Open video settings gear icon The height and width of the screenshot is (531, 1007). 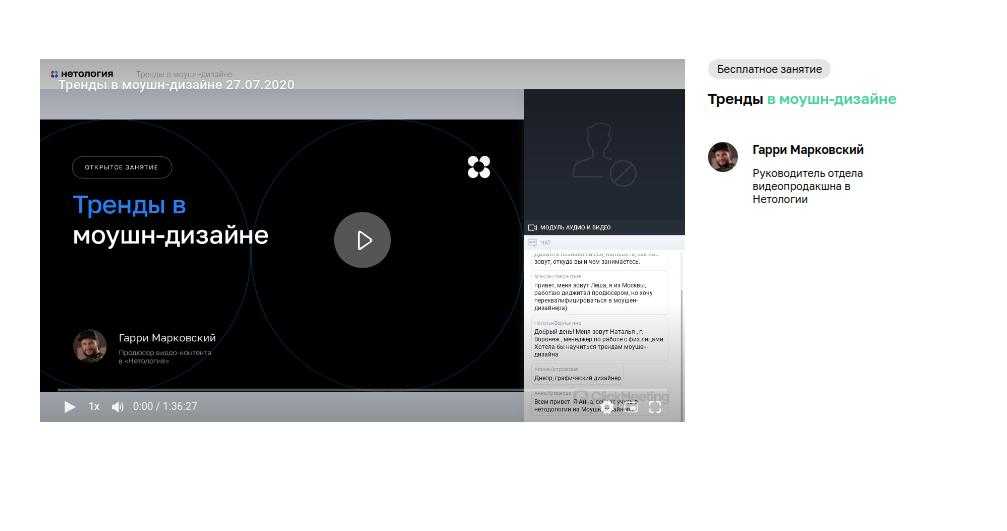coord(607,407)
